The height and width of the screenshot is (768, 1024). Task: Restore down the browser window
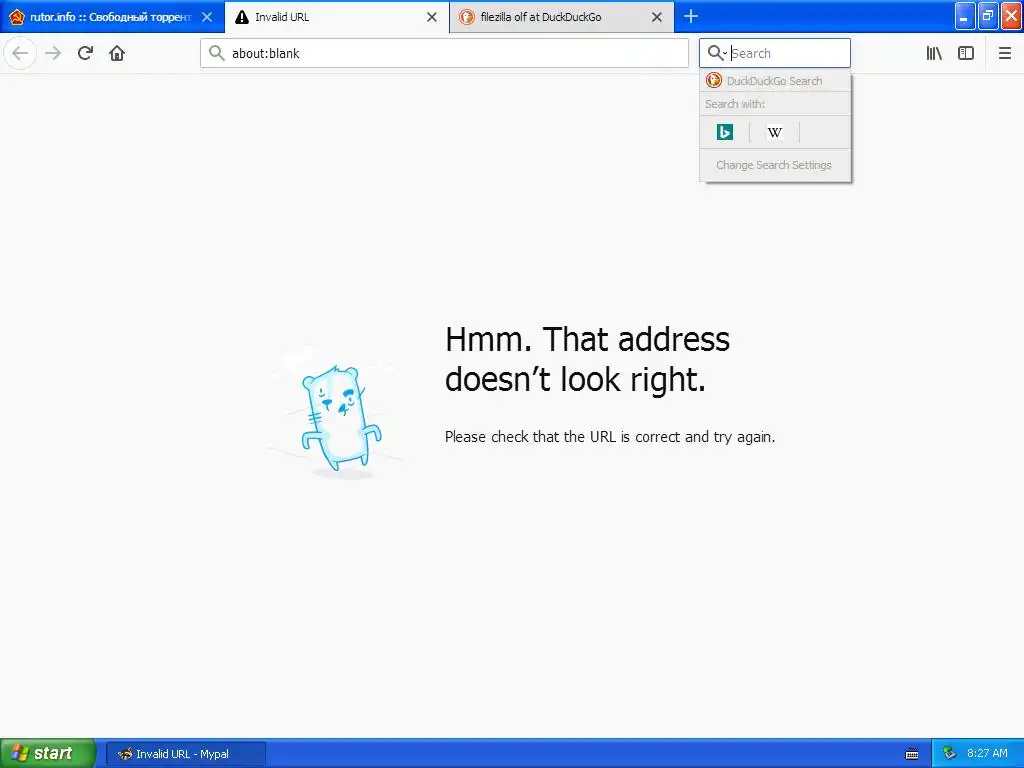point(988,16)
